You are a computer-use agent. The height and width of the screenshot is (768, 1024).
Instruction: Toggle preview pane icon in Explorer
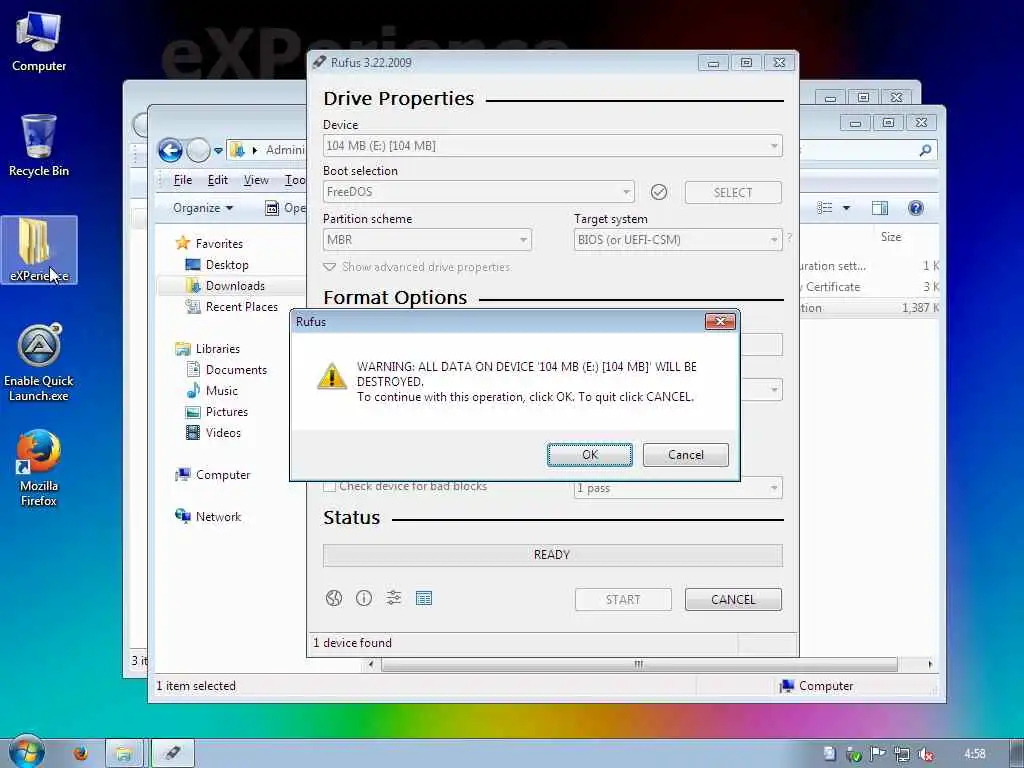click(x=880, y=208)
